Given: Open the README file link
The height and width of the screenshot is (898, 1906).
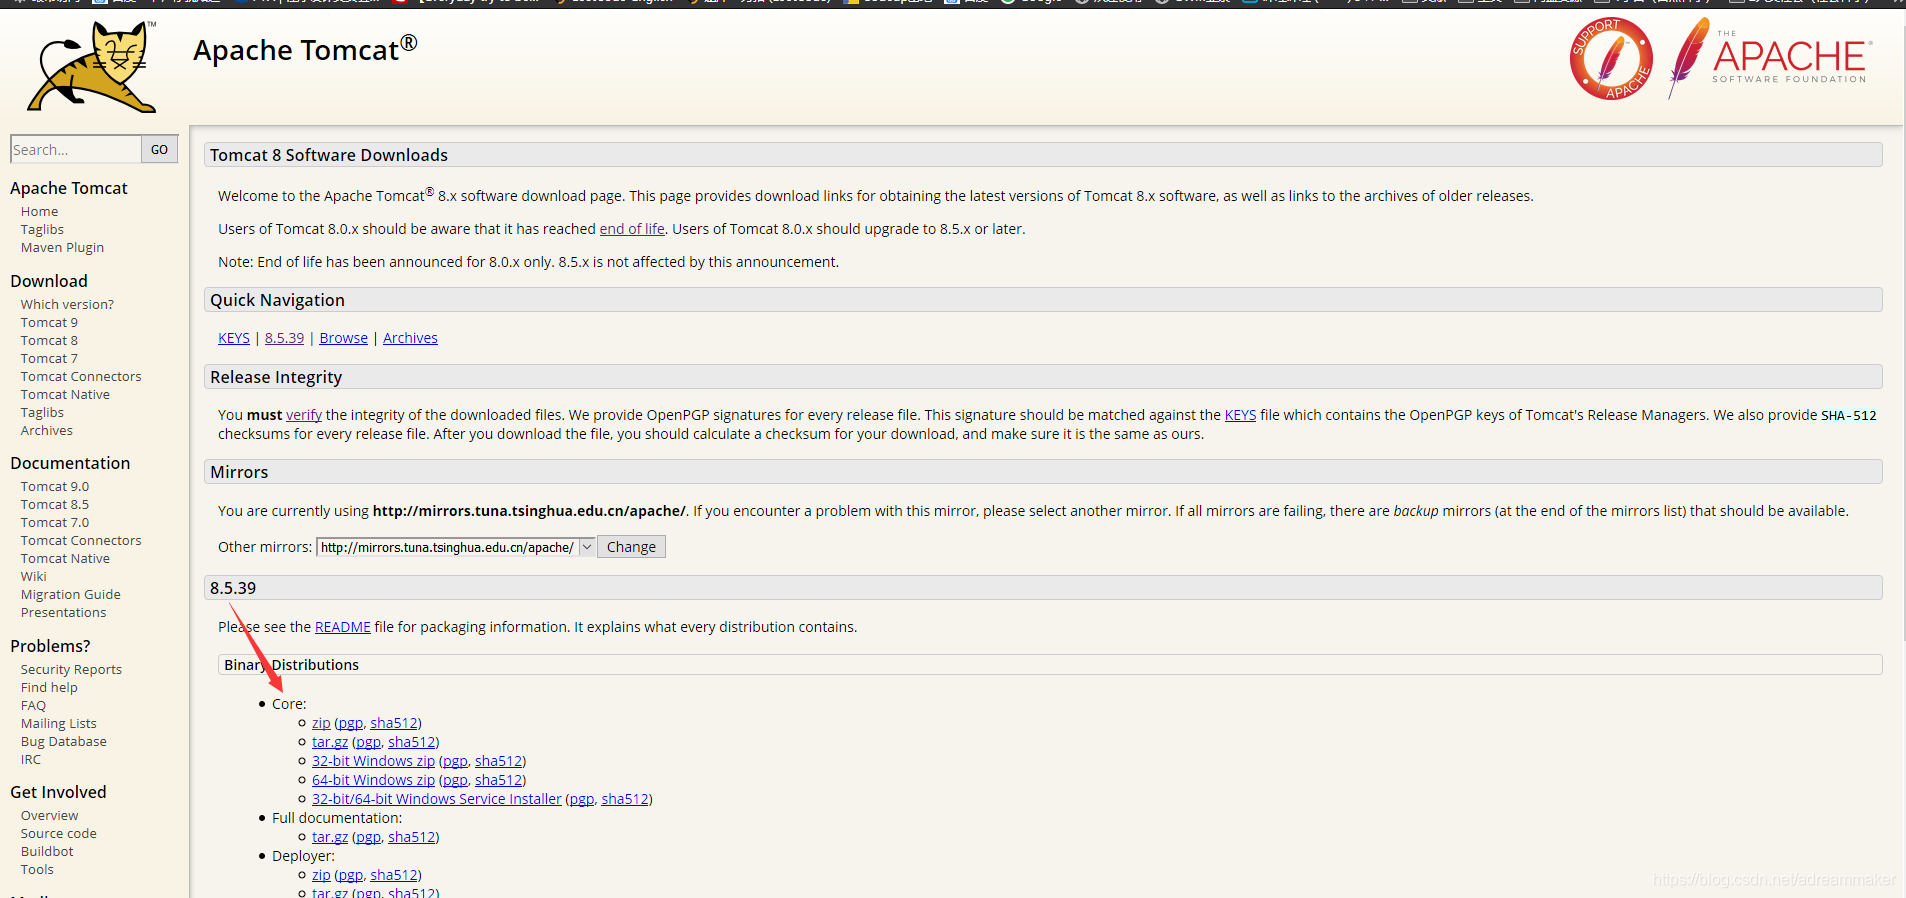Looking at the screenshot, I should point(343,627).
